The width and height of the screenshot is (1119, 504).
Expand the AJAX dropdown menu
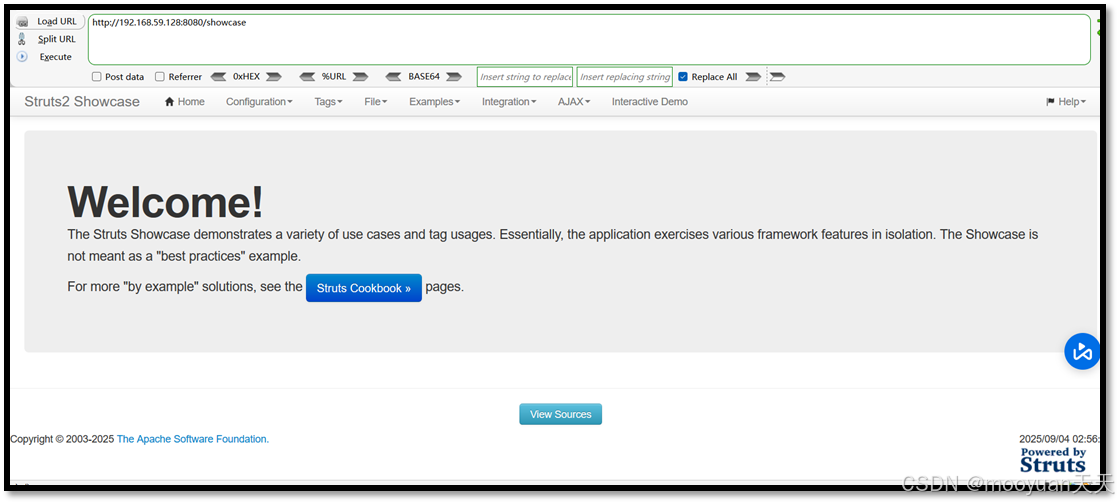574,101
